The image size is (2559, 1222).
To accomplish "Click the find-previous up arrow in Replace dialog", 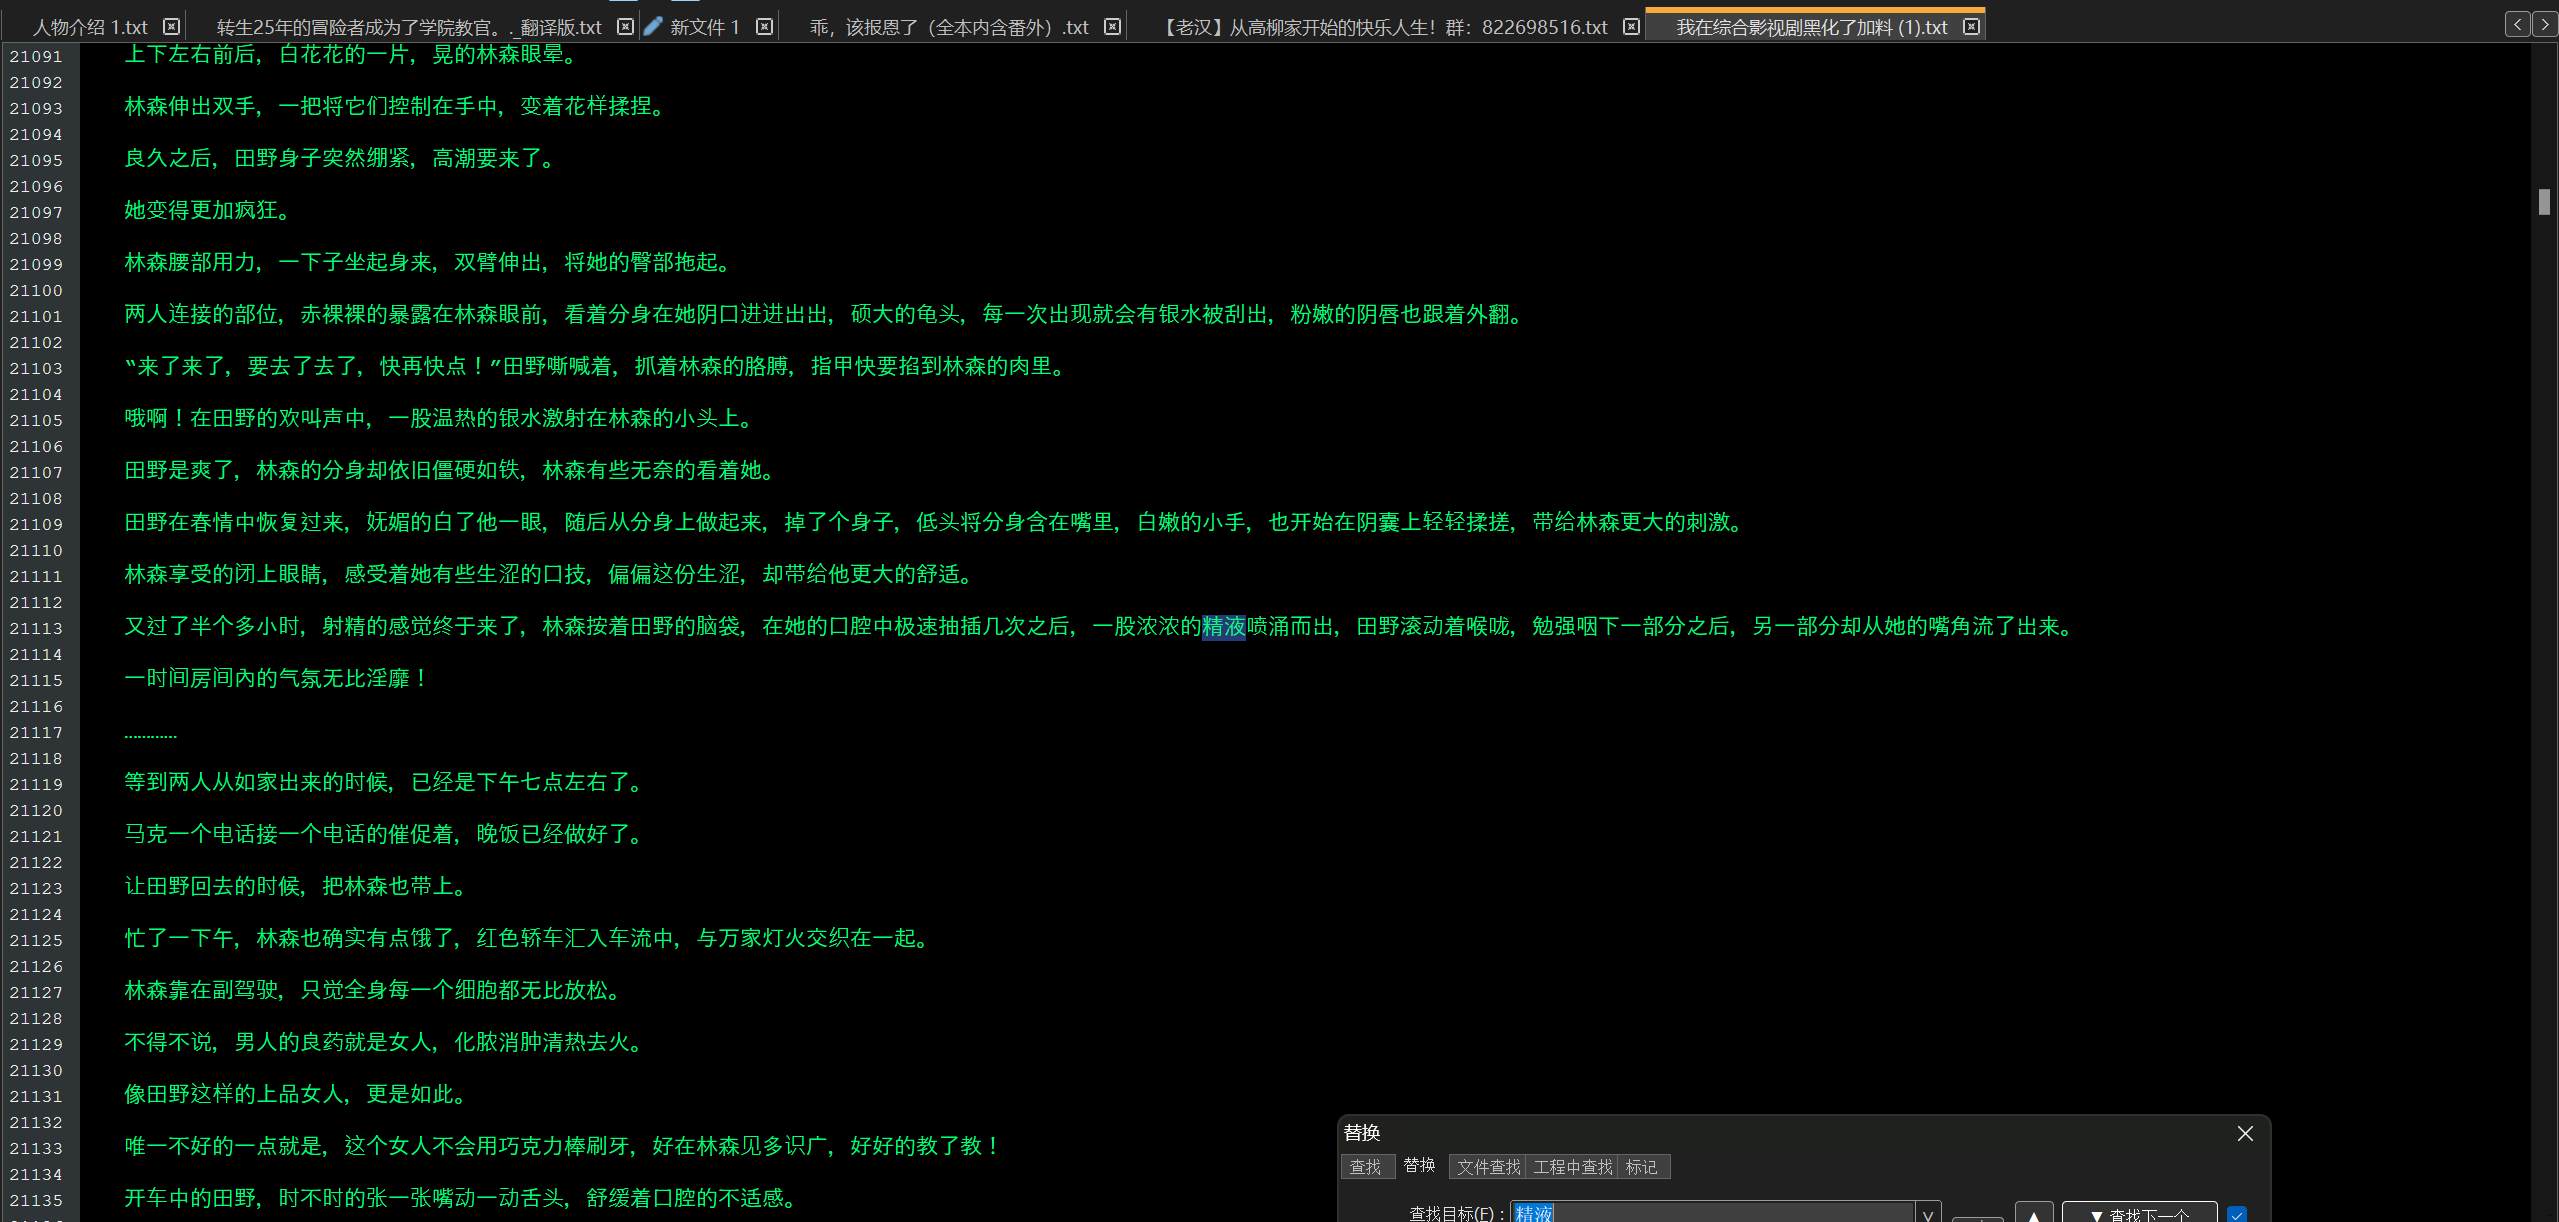I will click(x=2033, y=1213).
